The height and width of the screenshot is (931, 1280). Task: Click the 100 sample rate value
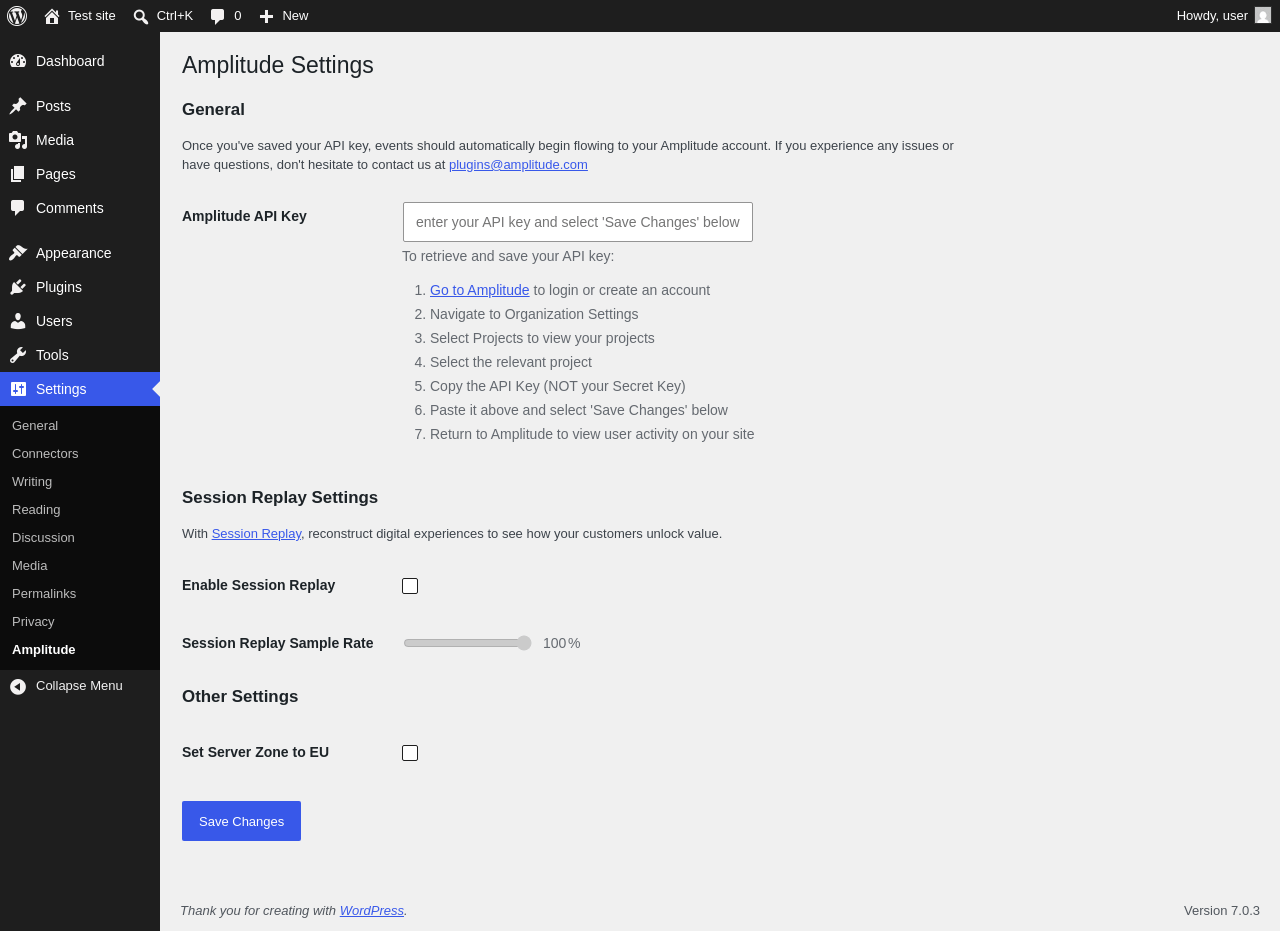tap(554, 643)
